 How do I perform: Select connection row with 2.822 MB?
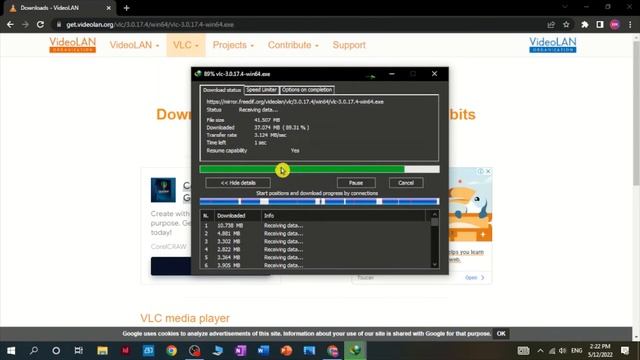coord(316,249)
